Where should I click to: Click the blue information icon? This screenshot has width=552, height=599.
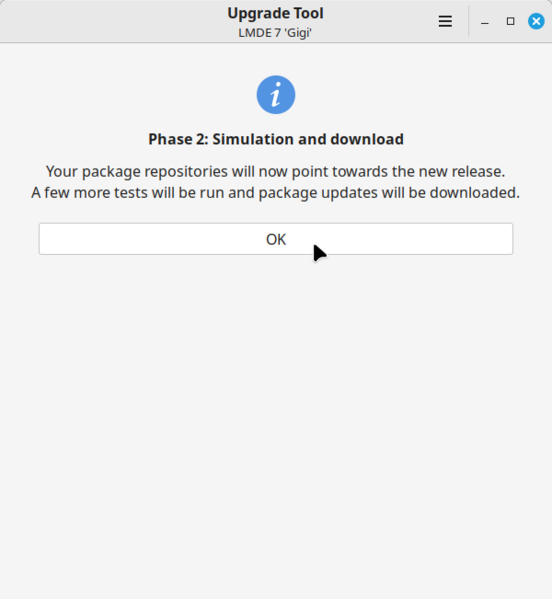276,94
